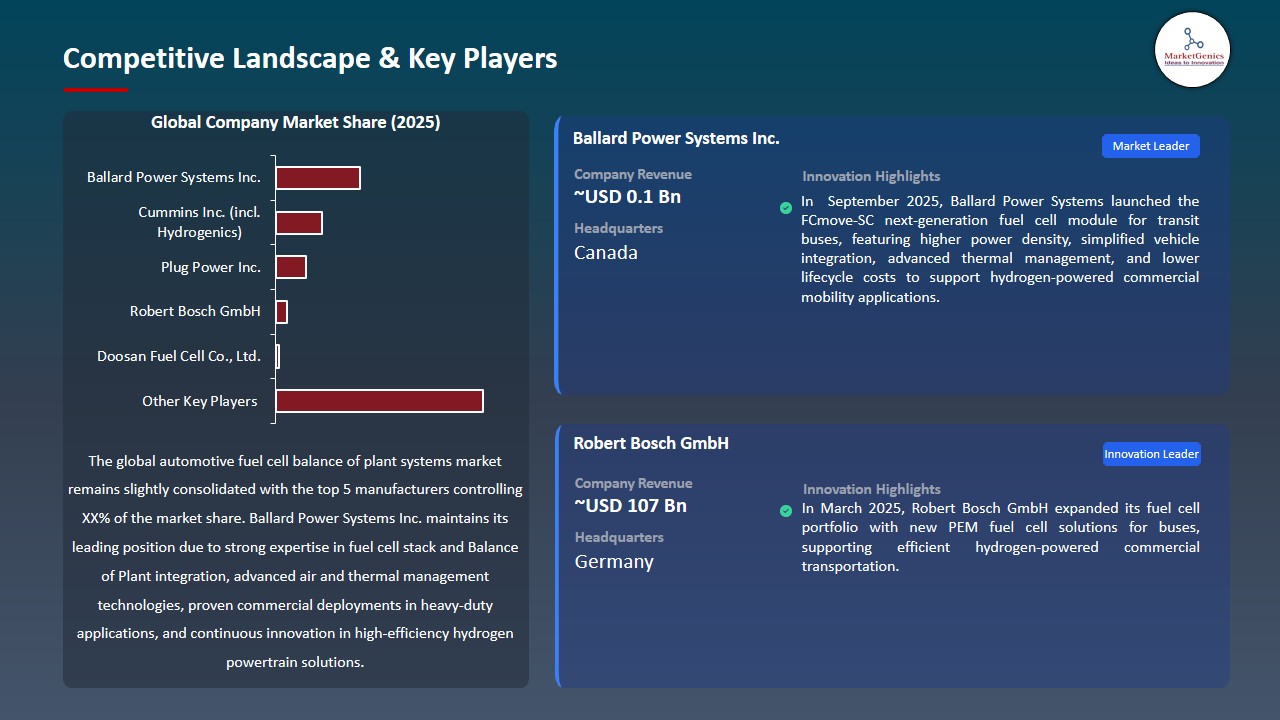Select the Doosan Fuel Cell chart bar
This screenshot has height=720, width=1280.
click(x=278, y=356)
